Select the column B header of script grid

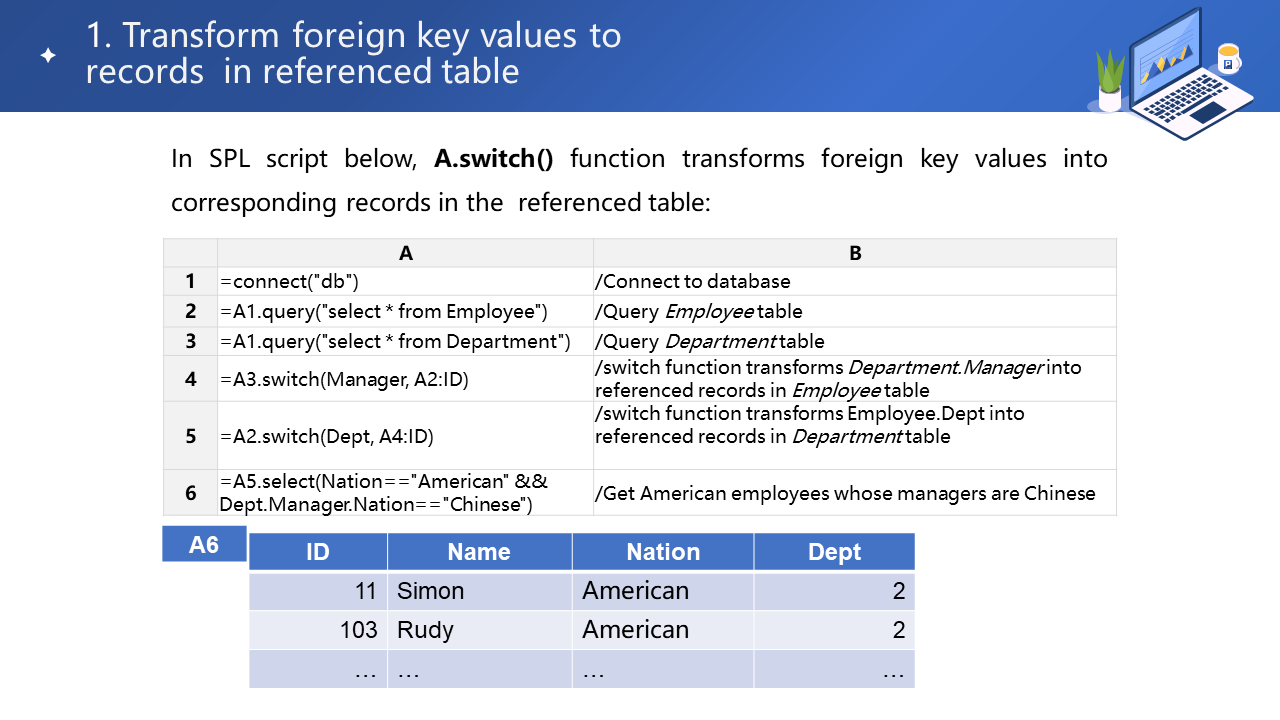pyautogui.click(x=854, y=253)
